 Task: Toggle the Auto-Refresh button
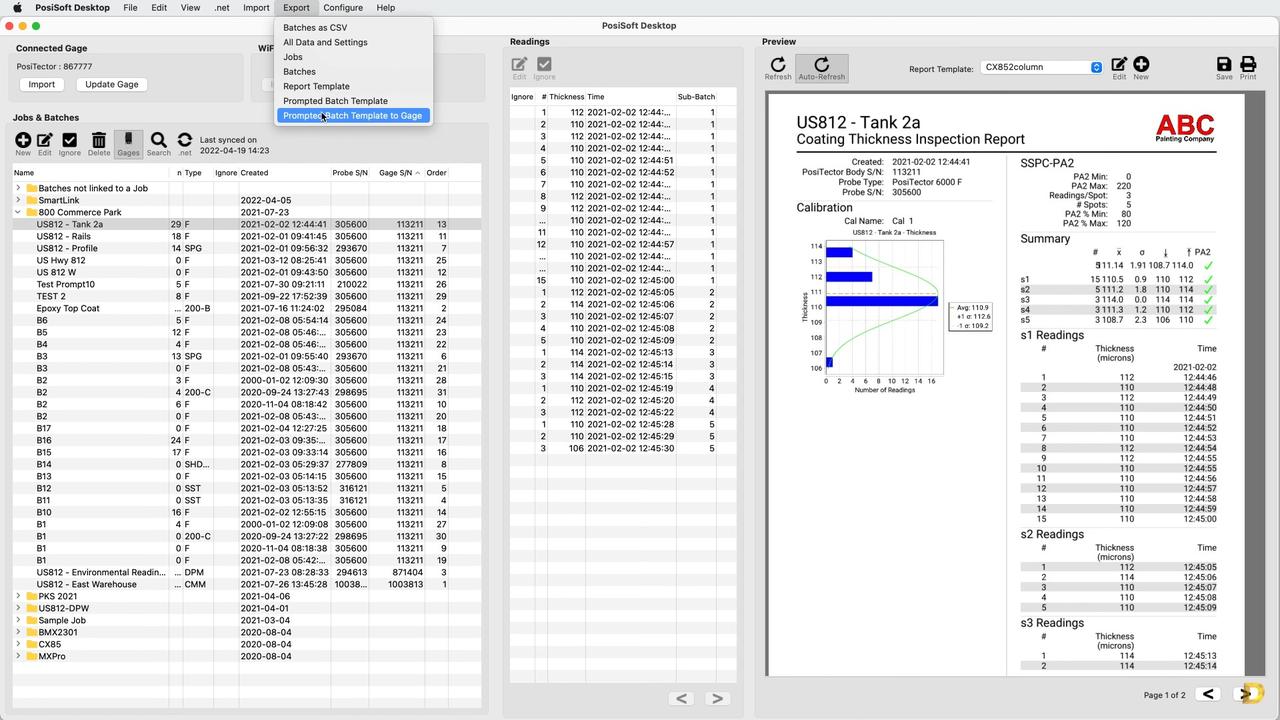pyautogui.click(x=821, y=68)
